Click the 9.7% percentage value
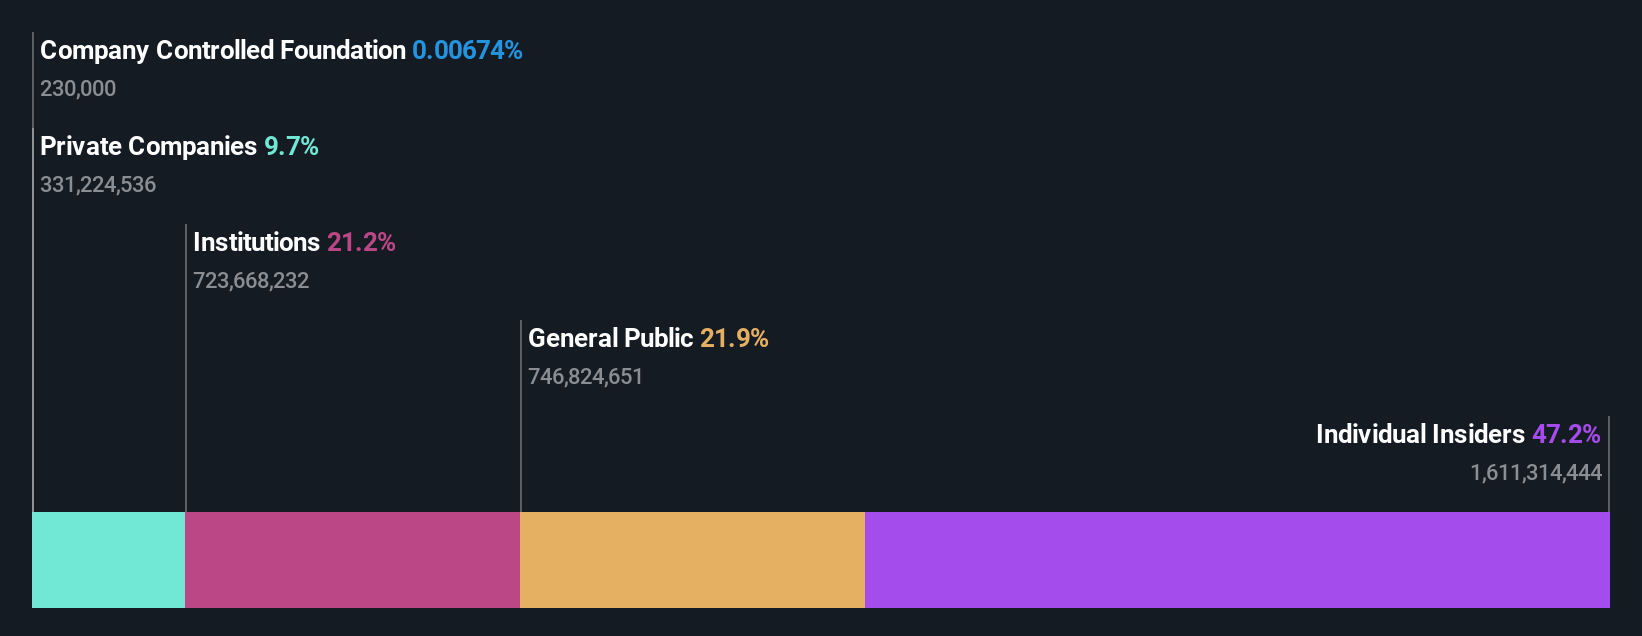The width and height of the screenshot is (1642, 636). pyautogui.click(x=291, y=146)
